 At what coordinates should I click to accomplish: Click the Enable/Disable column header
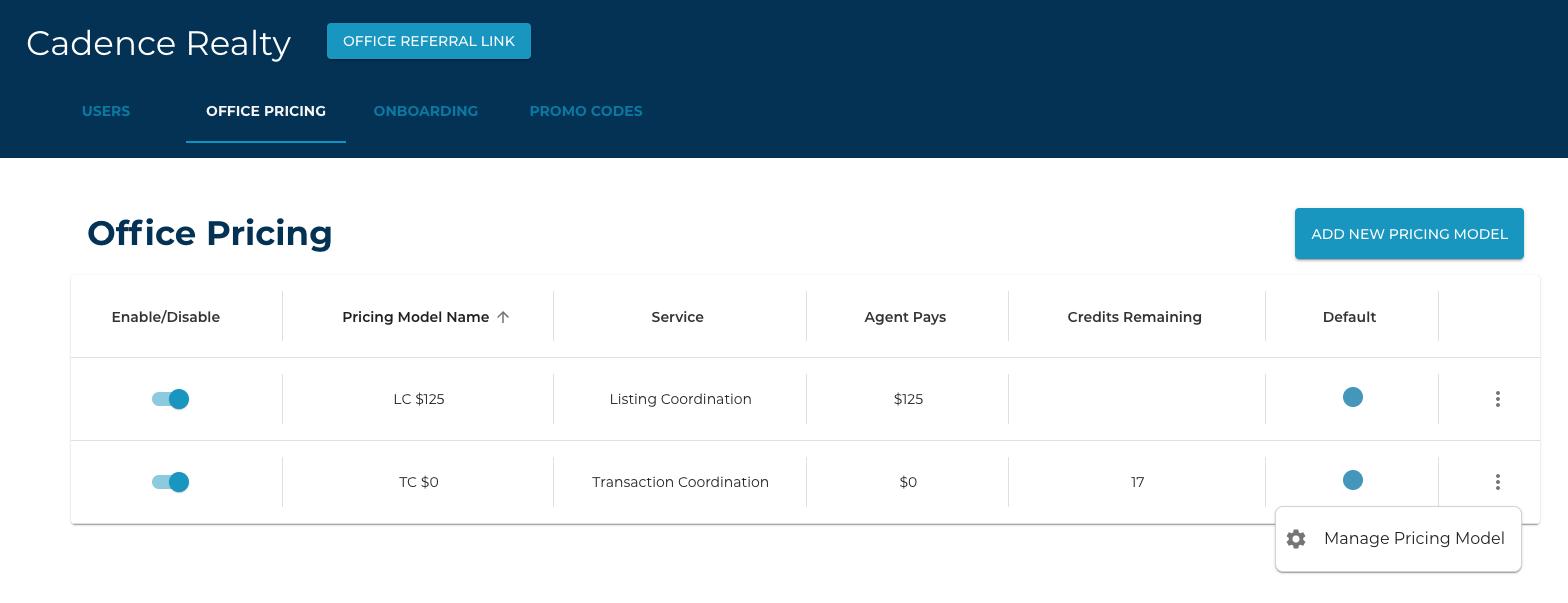click(166, 317)
